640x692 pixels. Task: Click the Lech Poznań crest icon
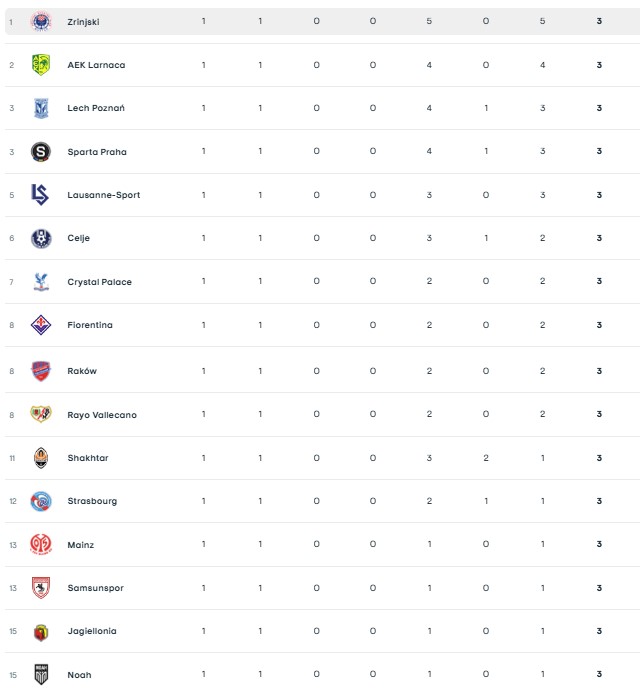(x=40, y=108)
